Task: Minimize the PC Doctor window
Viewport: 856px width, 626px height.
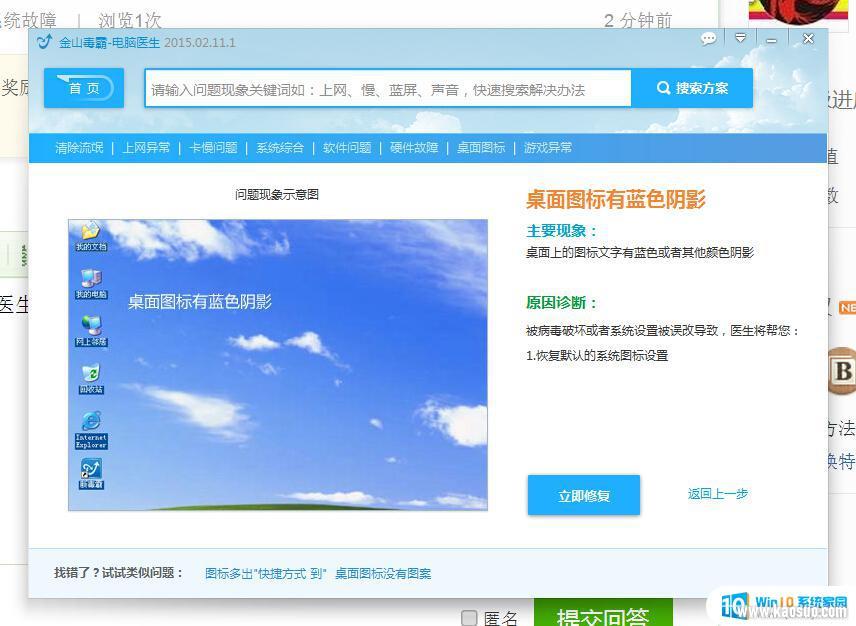Action: click(771, 40)
